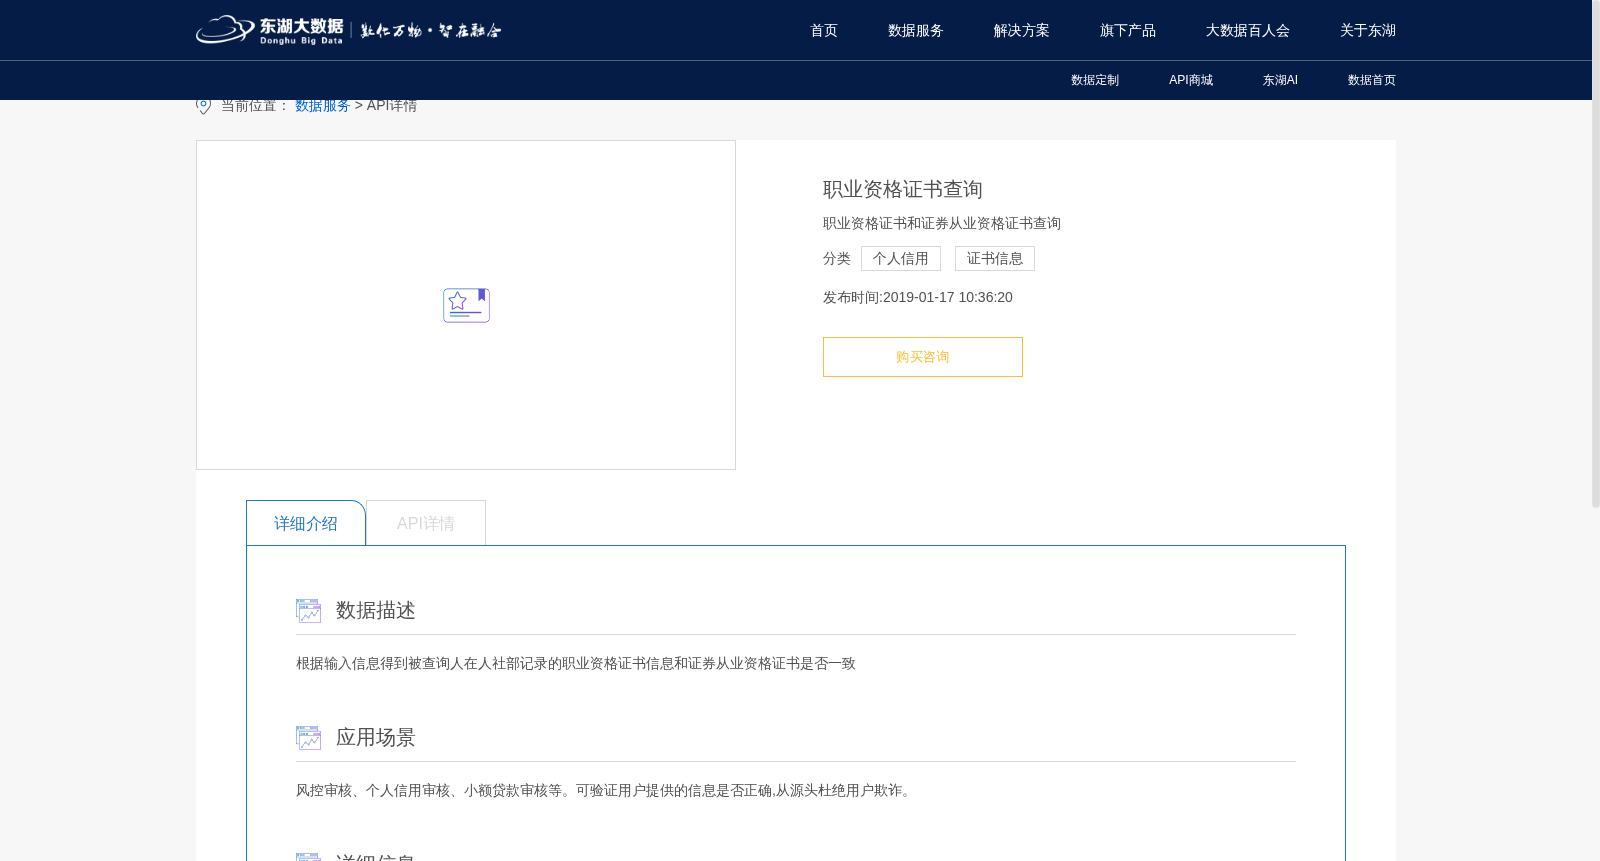
Task: Click the 购买咨询 button
Action: 923,357
